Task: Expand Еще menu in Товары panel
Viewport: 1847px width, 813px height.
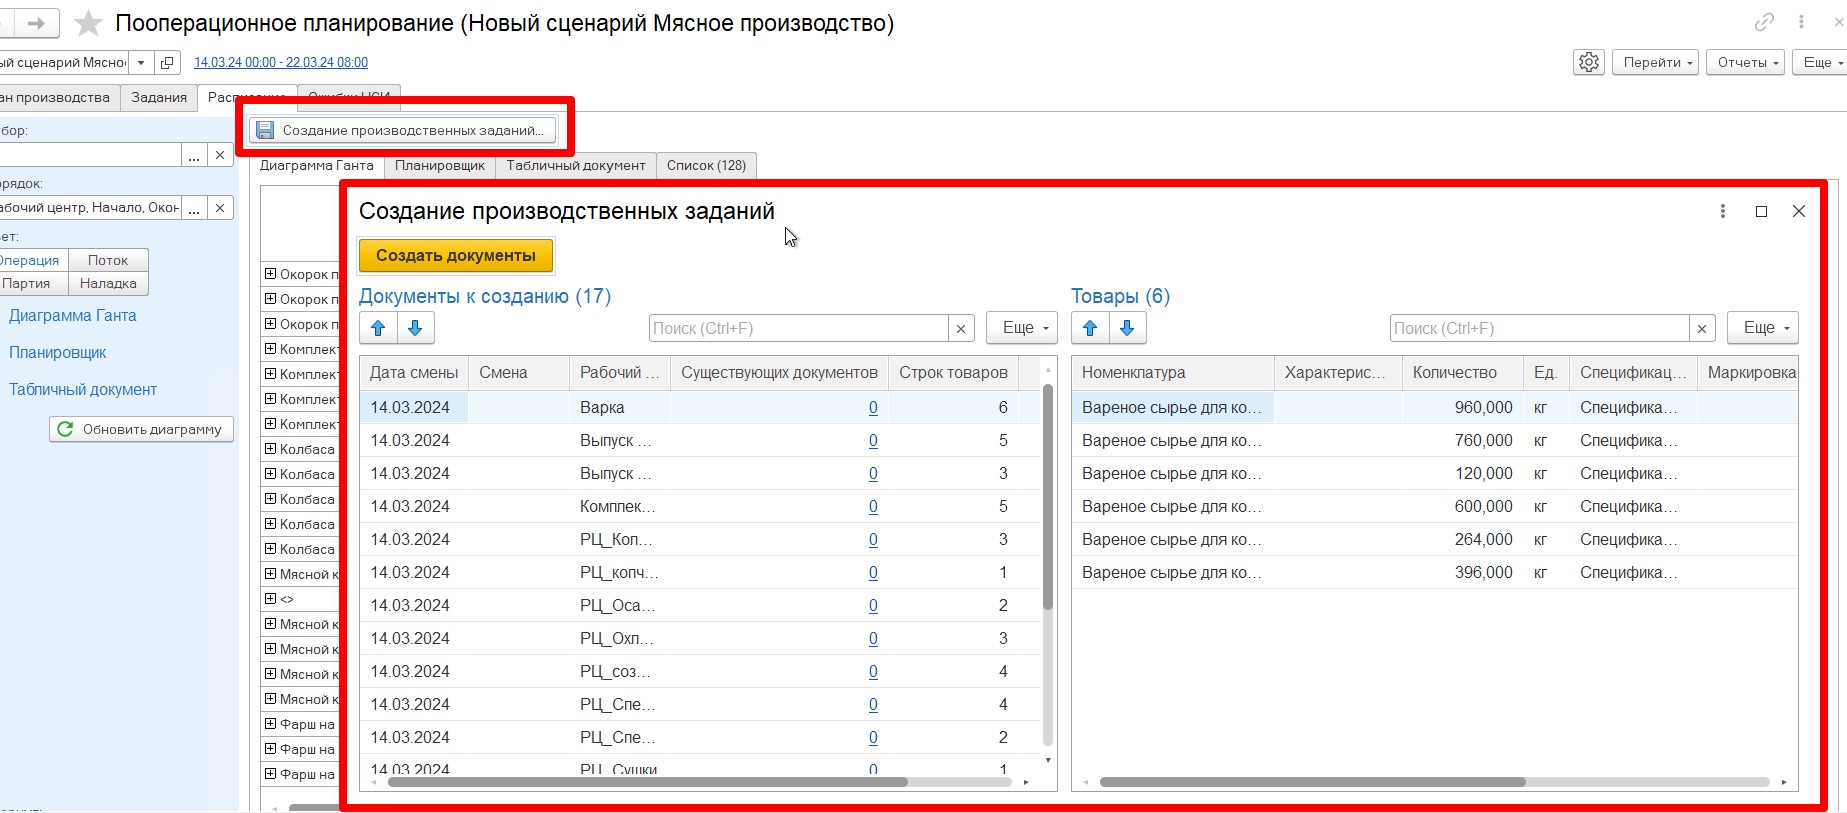Action: (1765, 328)
